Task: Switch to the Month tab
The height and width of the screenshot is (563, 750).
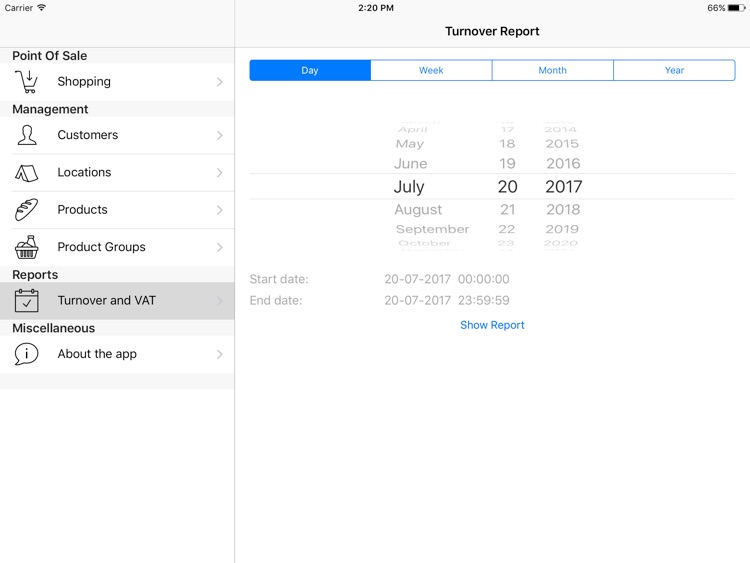Action: tap(552, 70)
